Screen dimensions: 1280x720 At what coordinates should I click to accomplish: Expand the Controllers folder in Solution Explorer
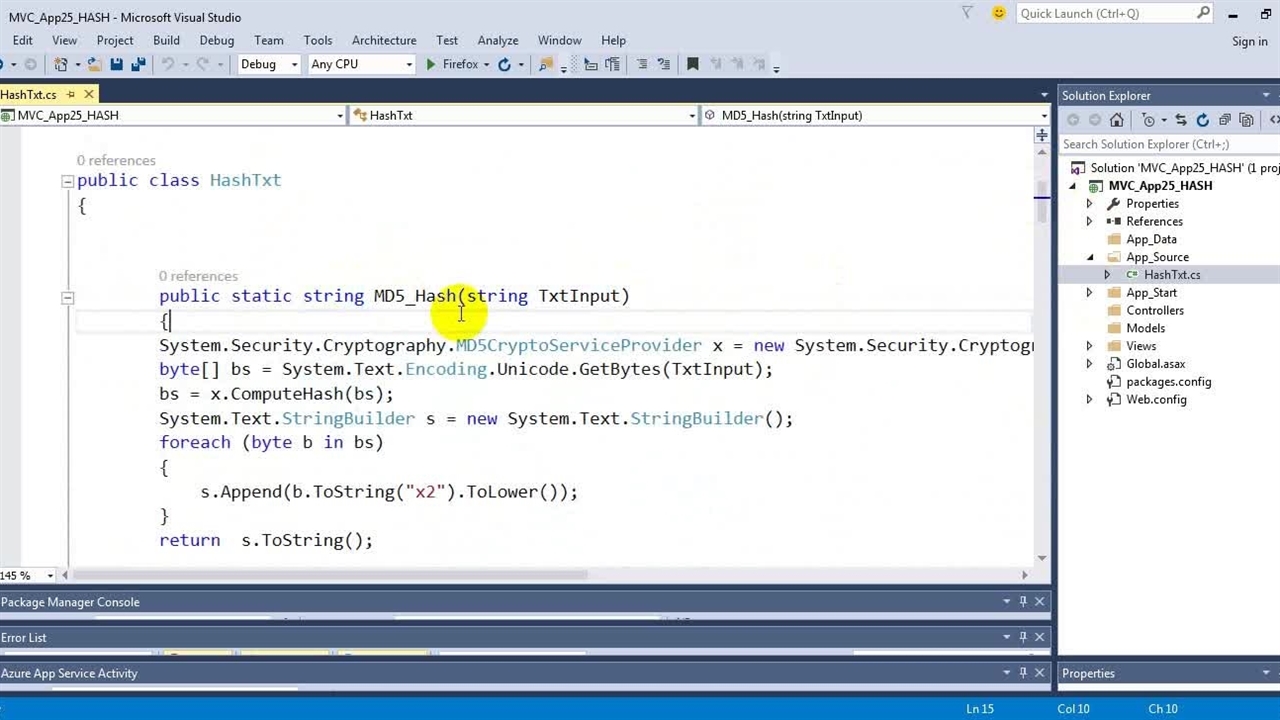coord(1089,311)
